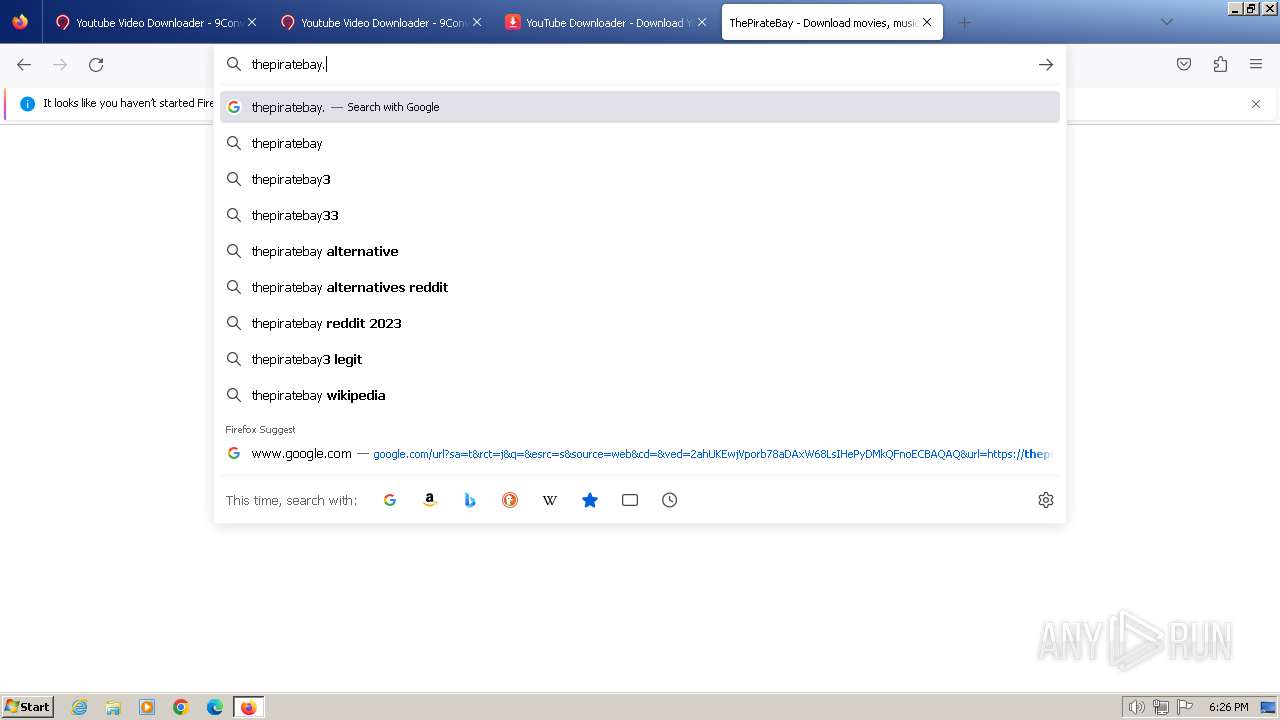Open a new tab with the plus button
This screenshot has width=1280, height=720.
coord(964,22)
